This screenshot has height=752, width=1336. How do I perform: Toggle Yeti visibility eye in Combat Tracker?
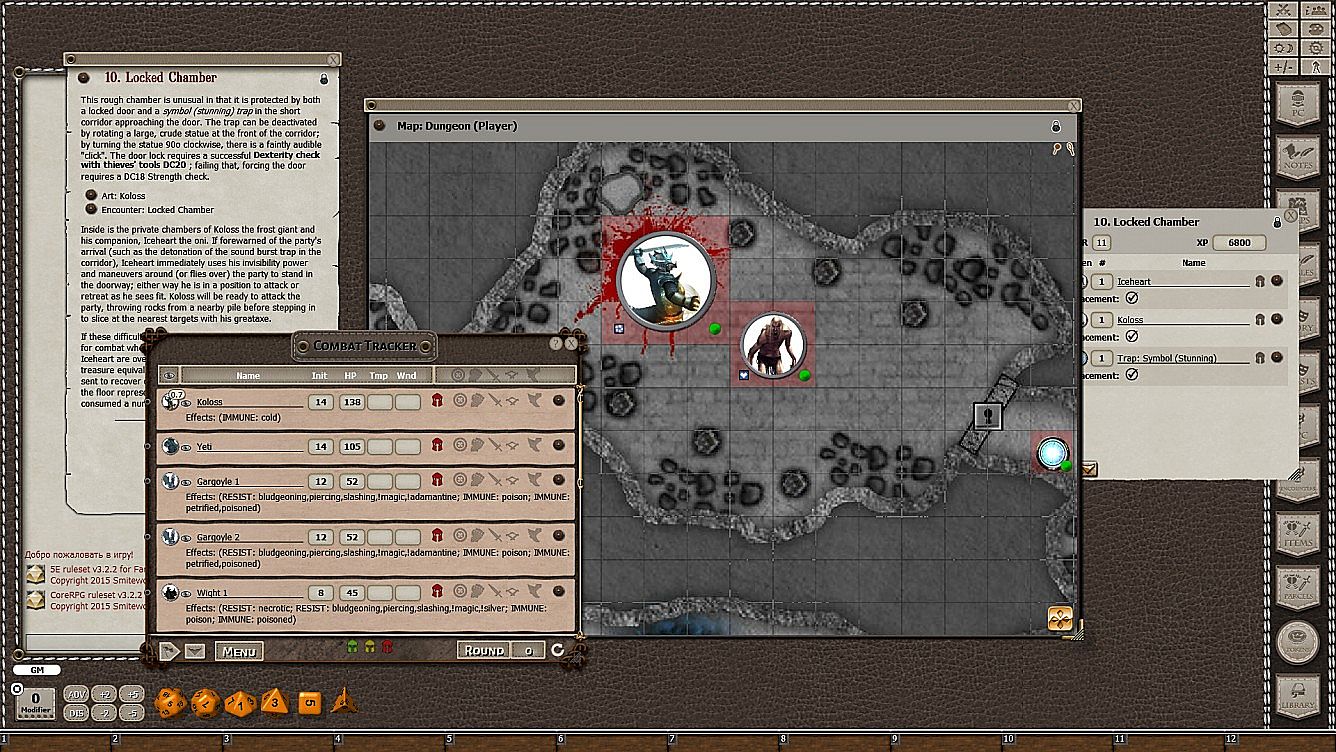coord(186,447)
